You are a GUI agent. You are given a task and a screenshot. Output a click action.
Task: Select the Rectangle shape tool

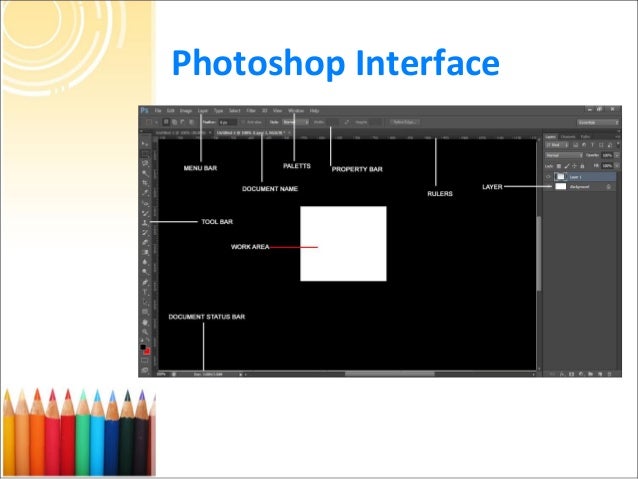tap(144, 312)
